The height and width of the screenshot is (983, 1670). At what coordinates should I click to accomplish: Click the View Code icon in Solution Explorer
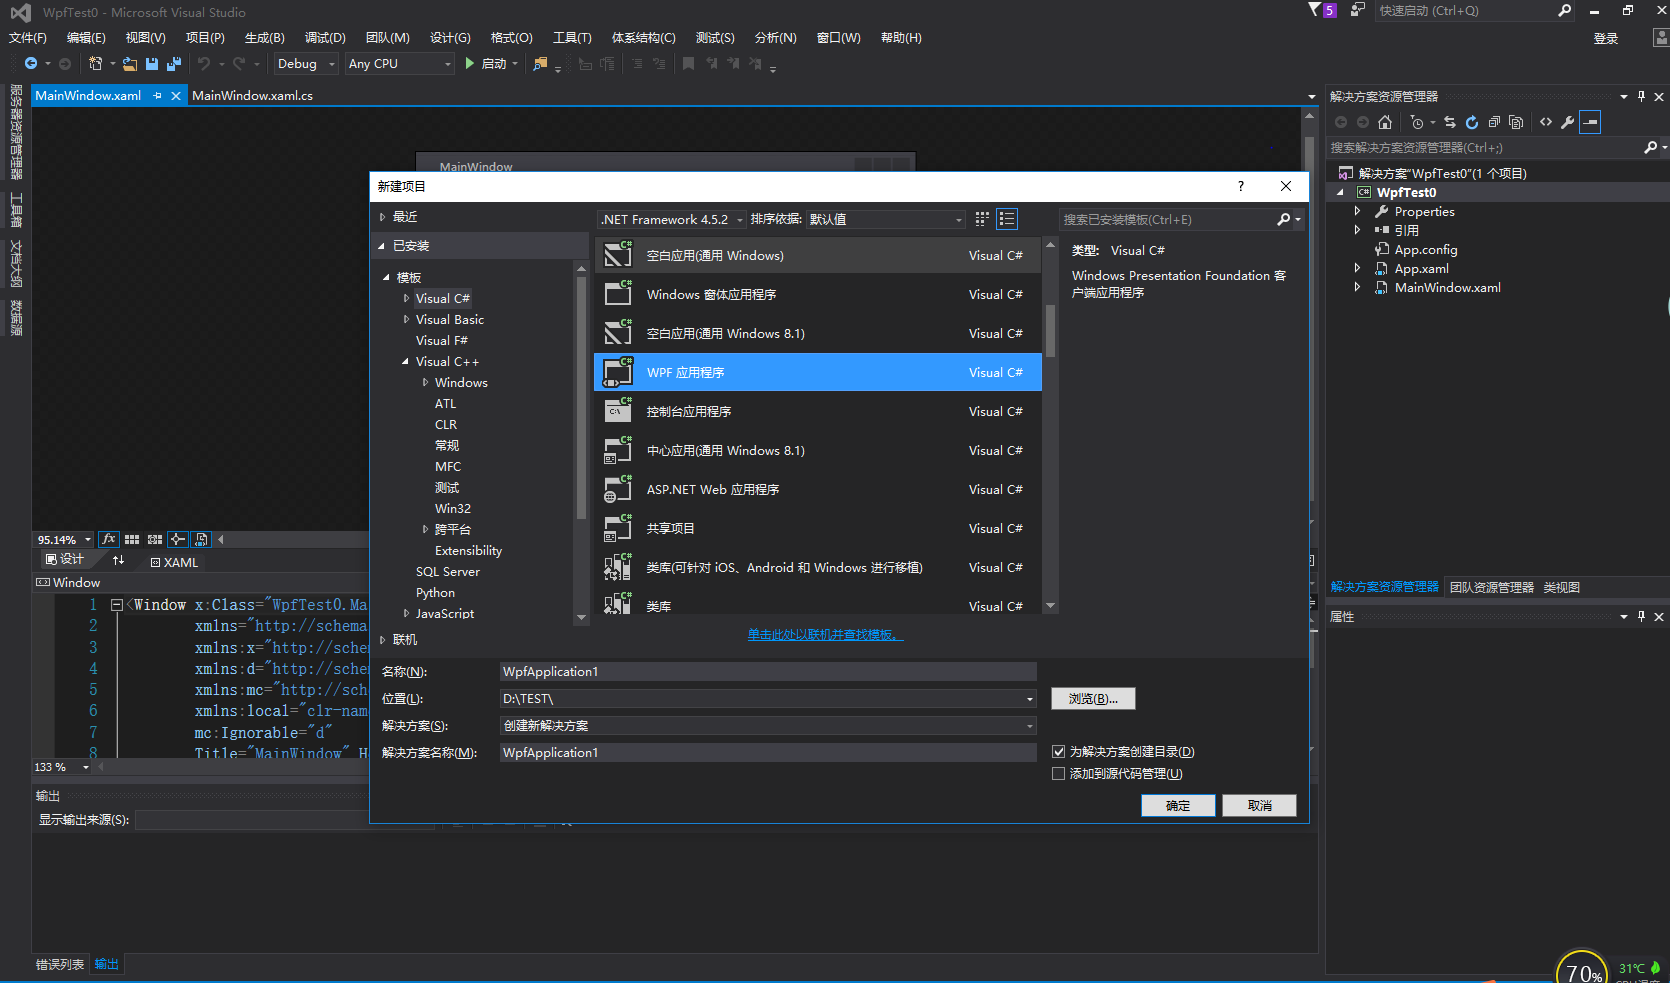[1546, 122]
